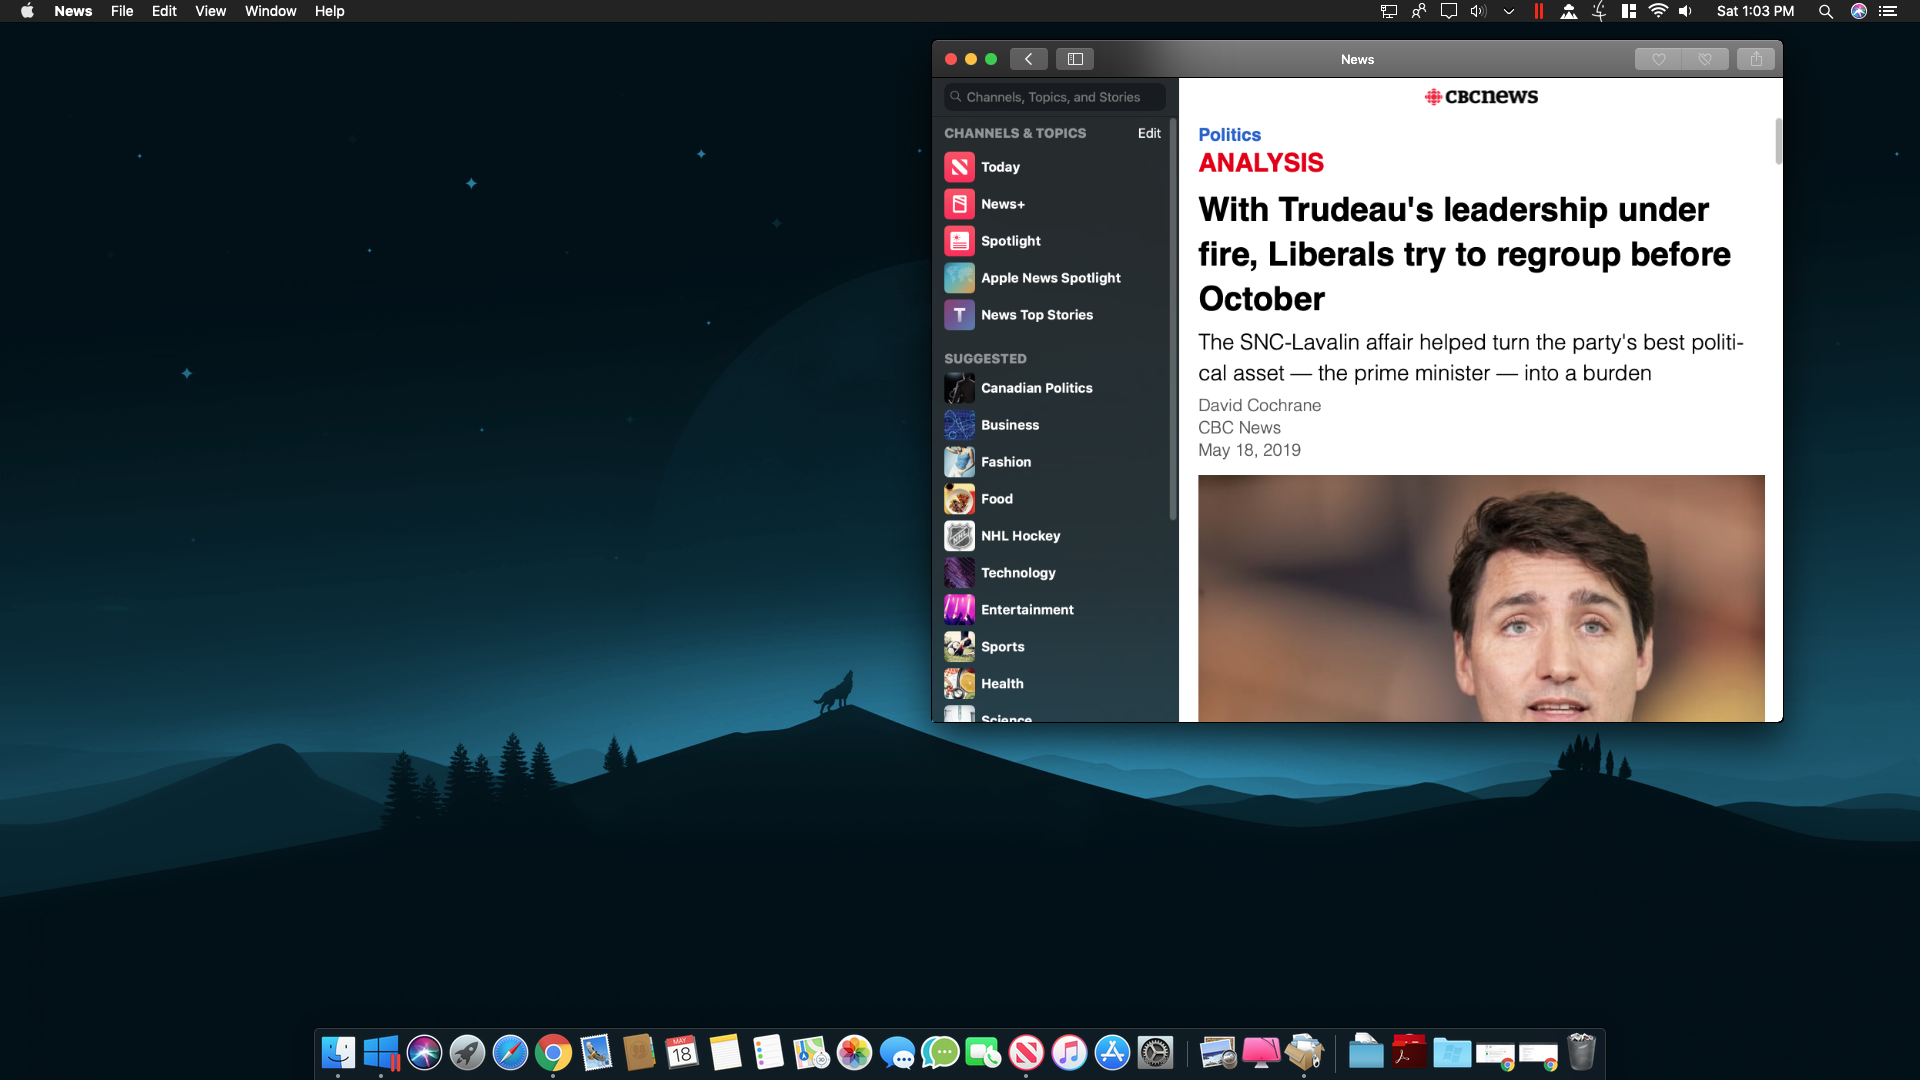1920x1080 pixels.
Task: Open the News app menu
Action: 73,11
